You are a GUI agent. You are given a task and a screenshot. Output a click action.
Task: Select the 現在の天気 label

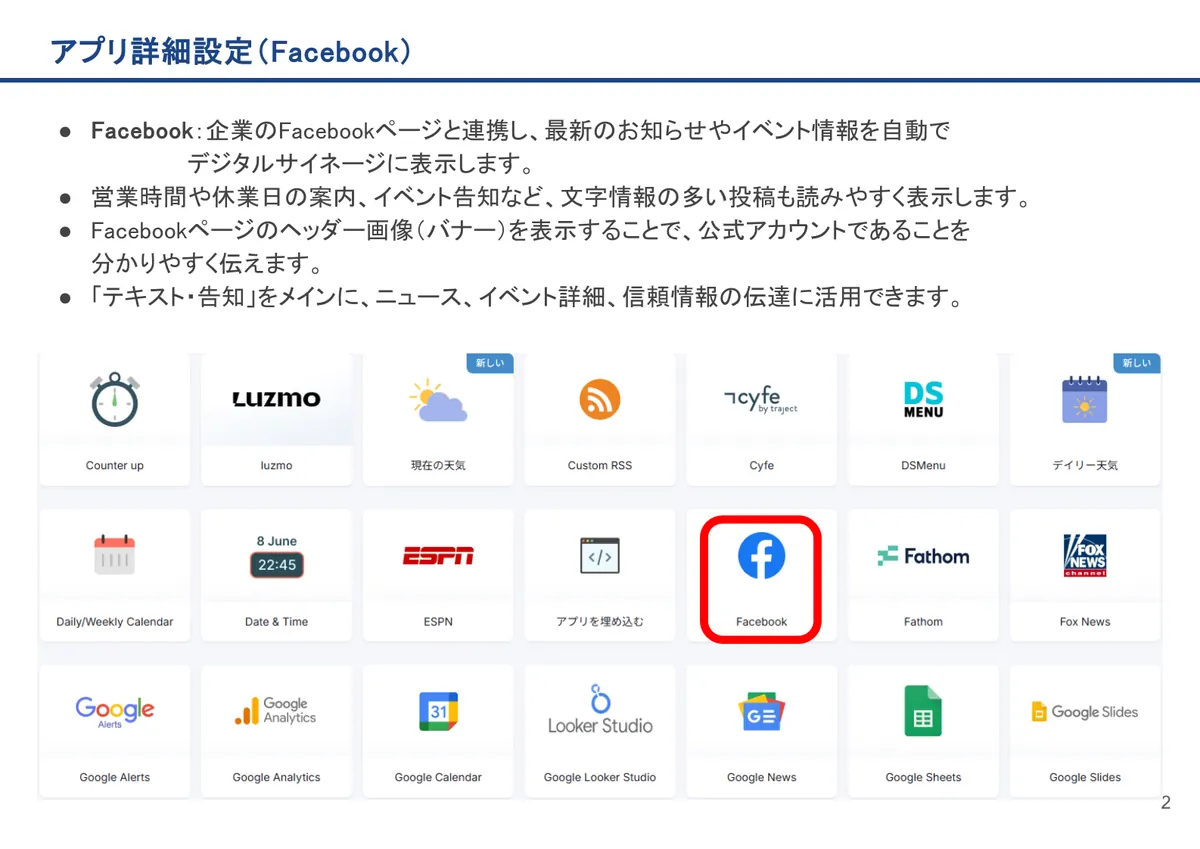coord(438,465)
